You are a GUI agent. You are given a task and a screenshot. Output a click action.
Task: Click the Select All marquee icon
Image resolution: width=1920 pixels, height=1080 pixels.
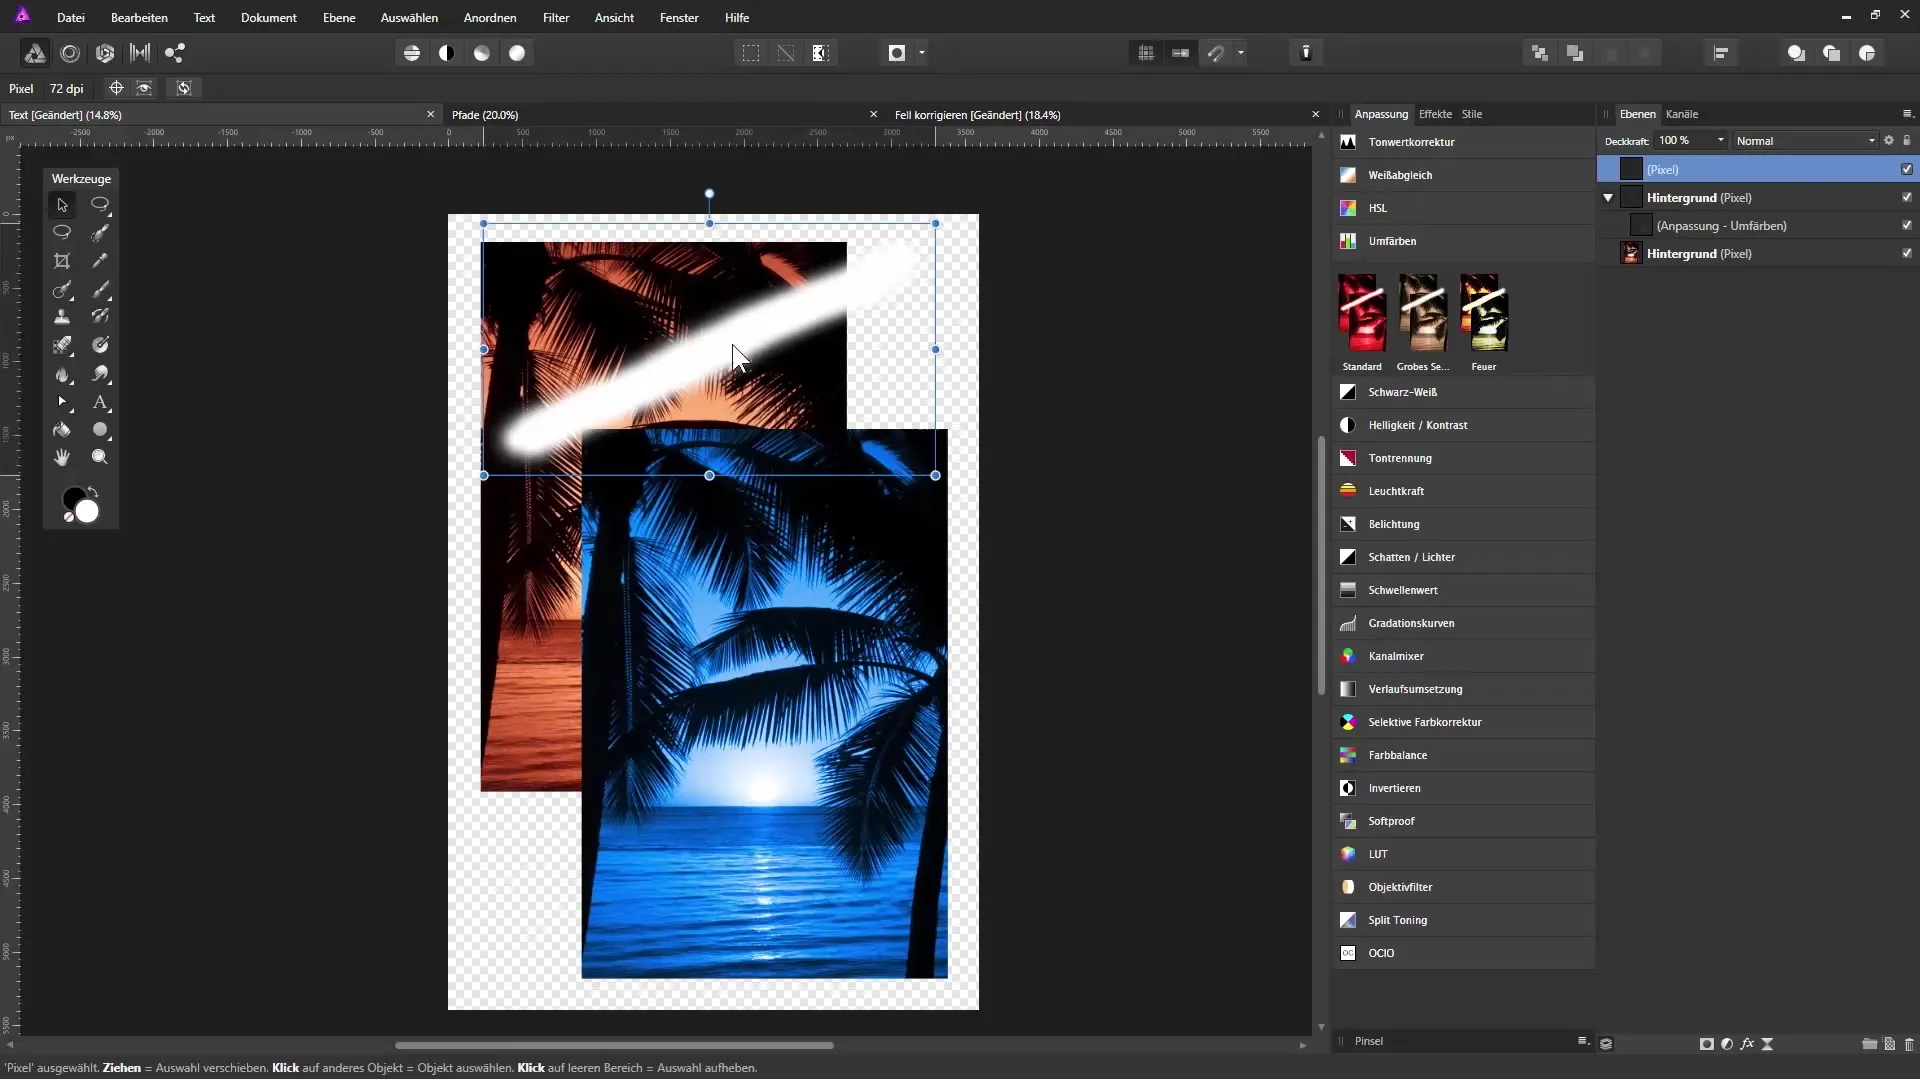tap(750, 53)
